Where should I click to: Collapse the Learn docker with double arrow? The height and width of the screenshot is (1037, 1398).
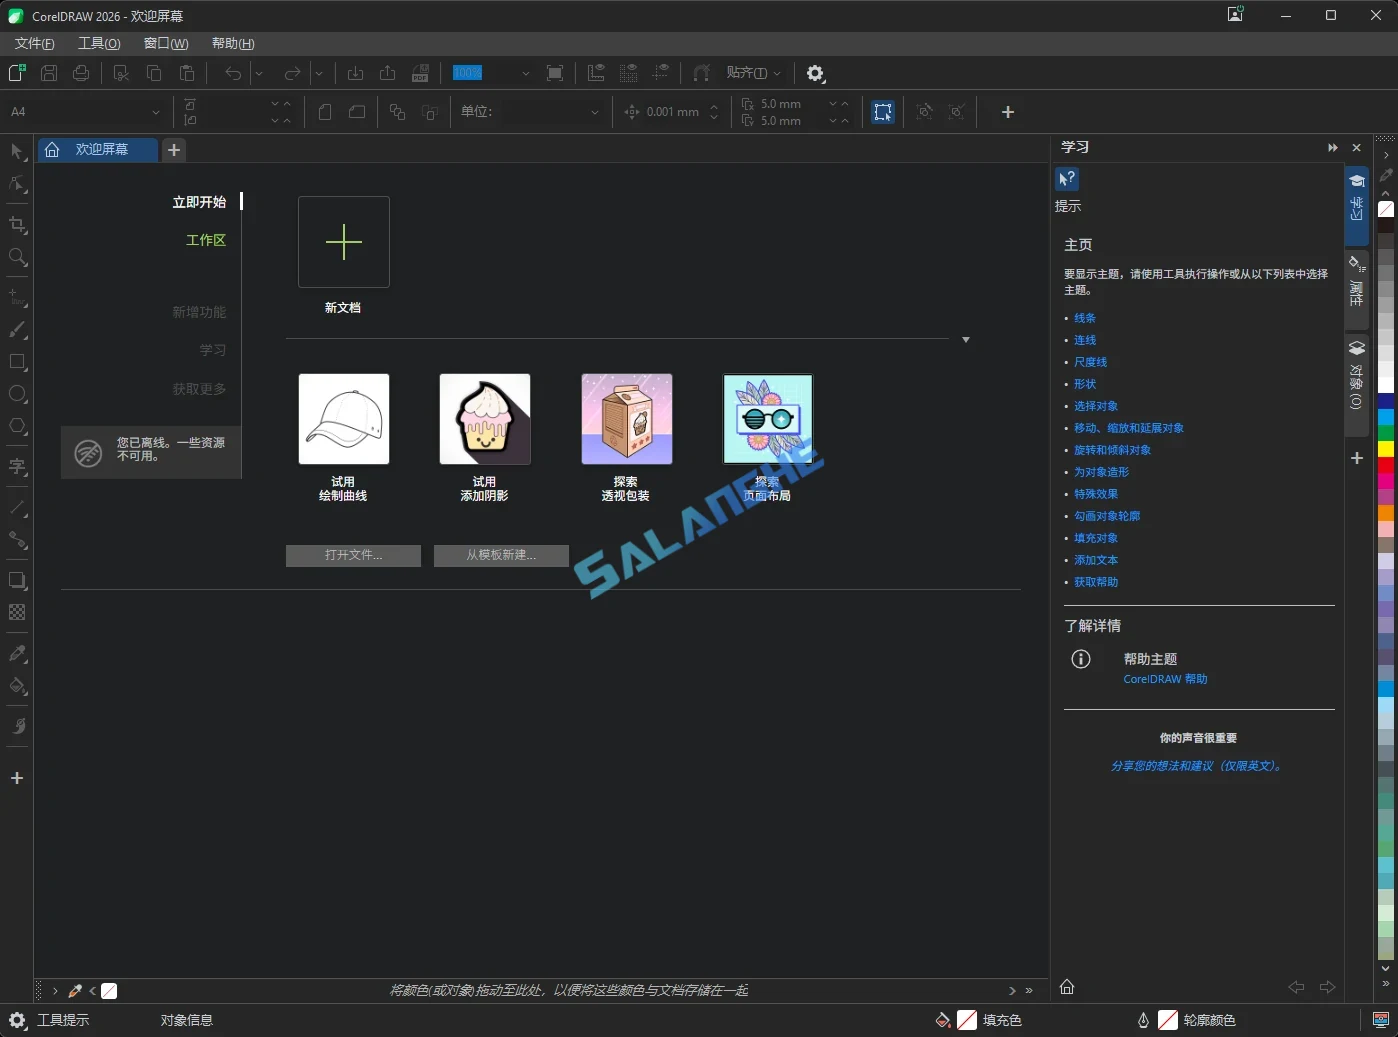coord(1332,148)
